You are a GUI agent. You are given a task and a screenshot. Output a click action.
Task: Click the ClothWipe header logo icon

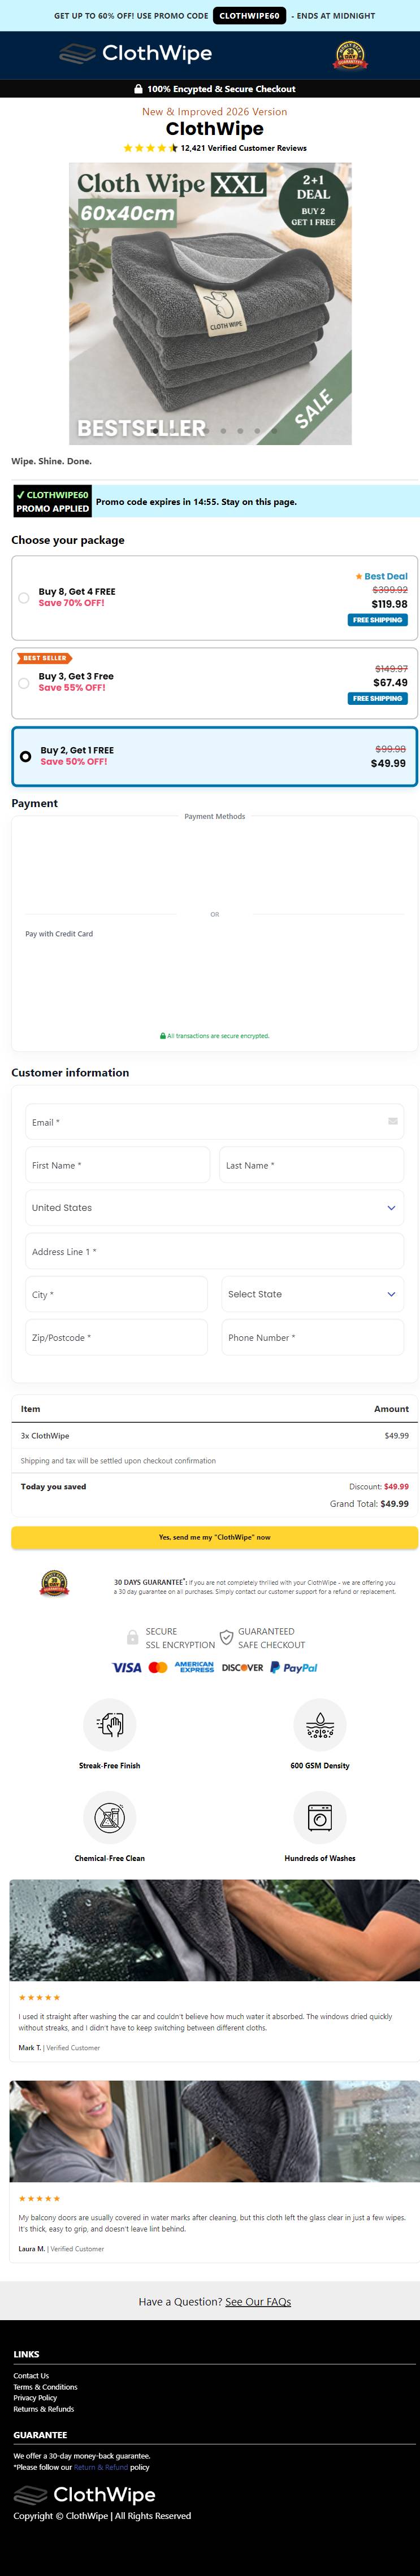click(x=77, y=53)
